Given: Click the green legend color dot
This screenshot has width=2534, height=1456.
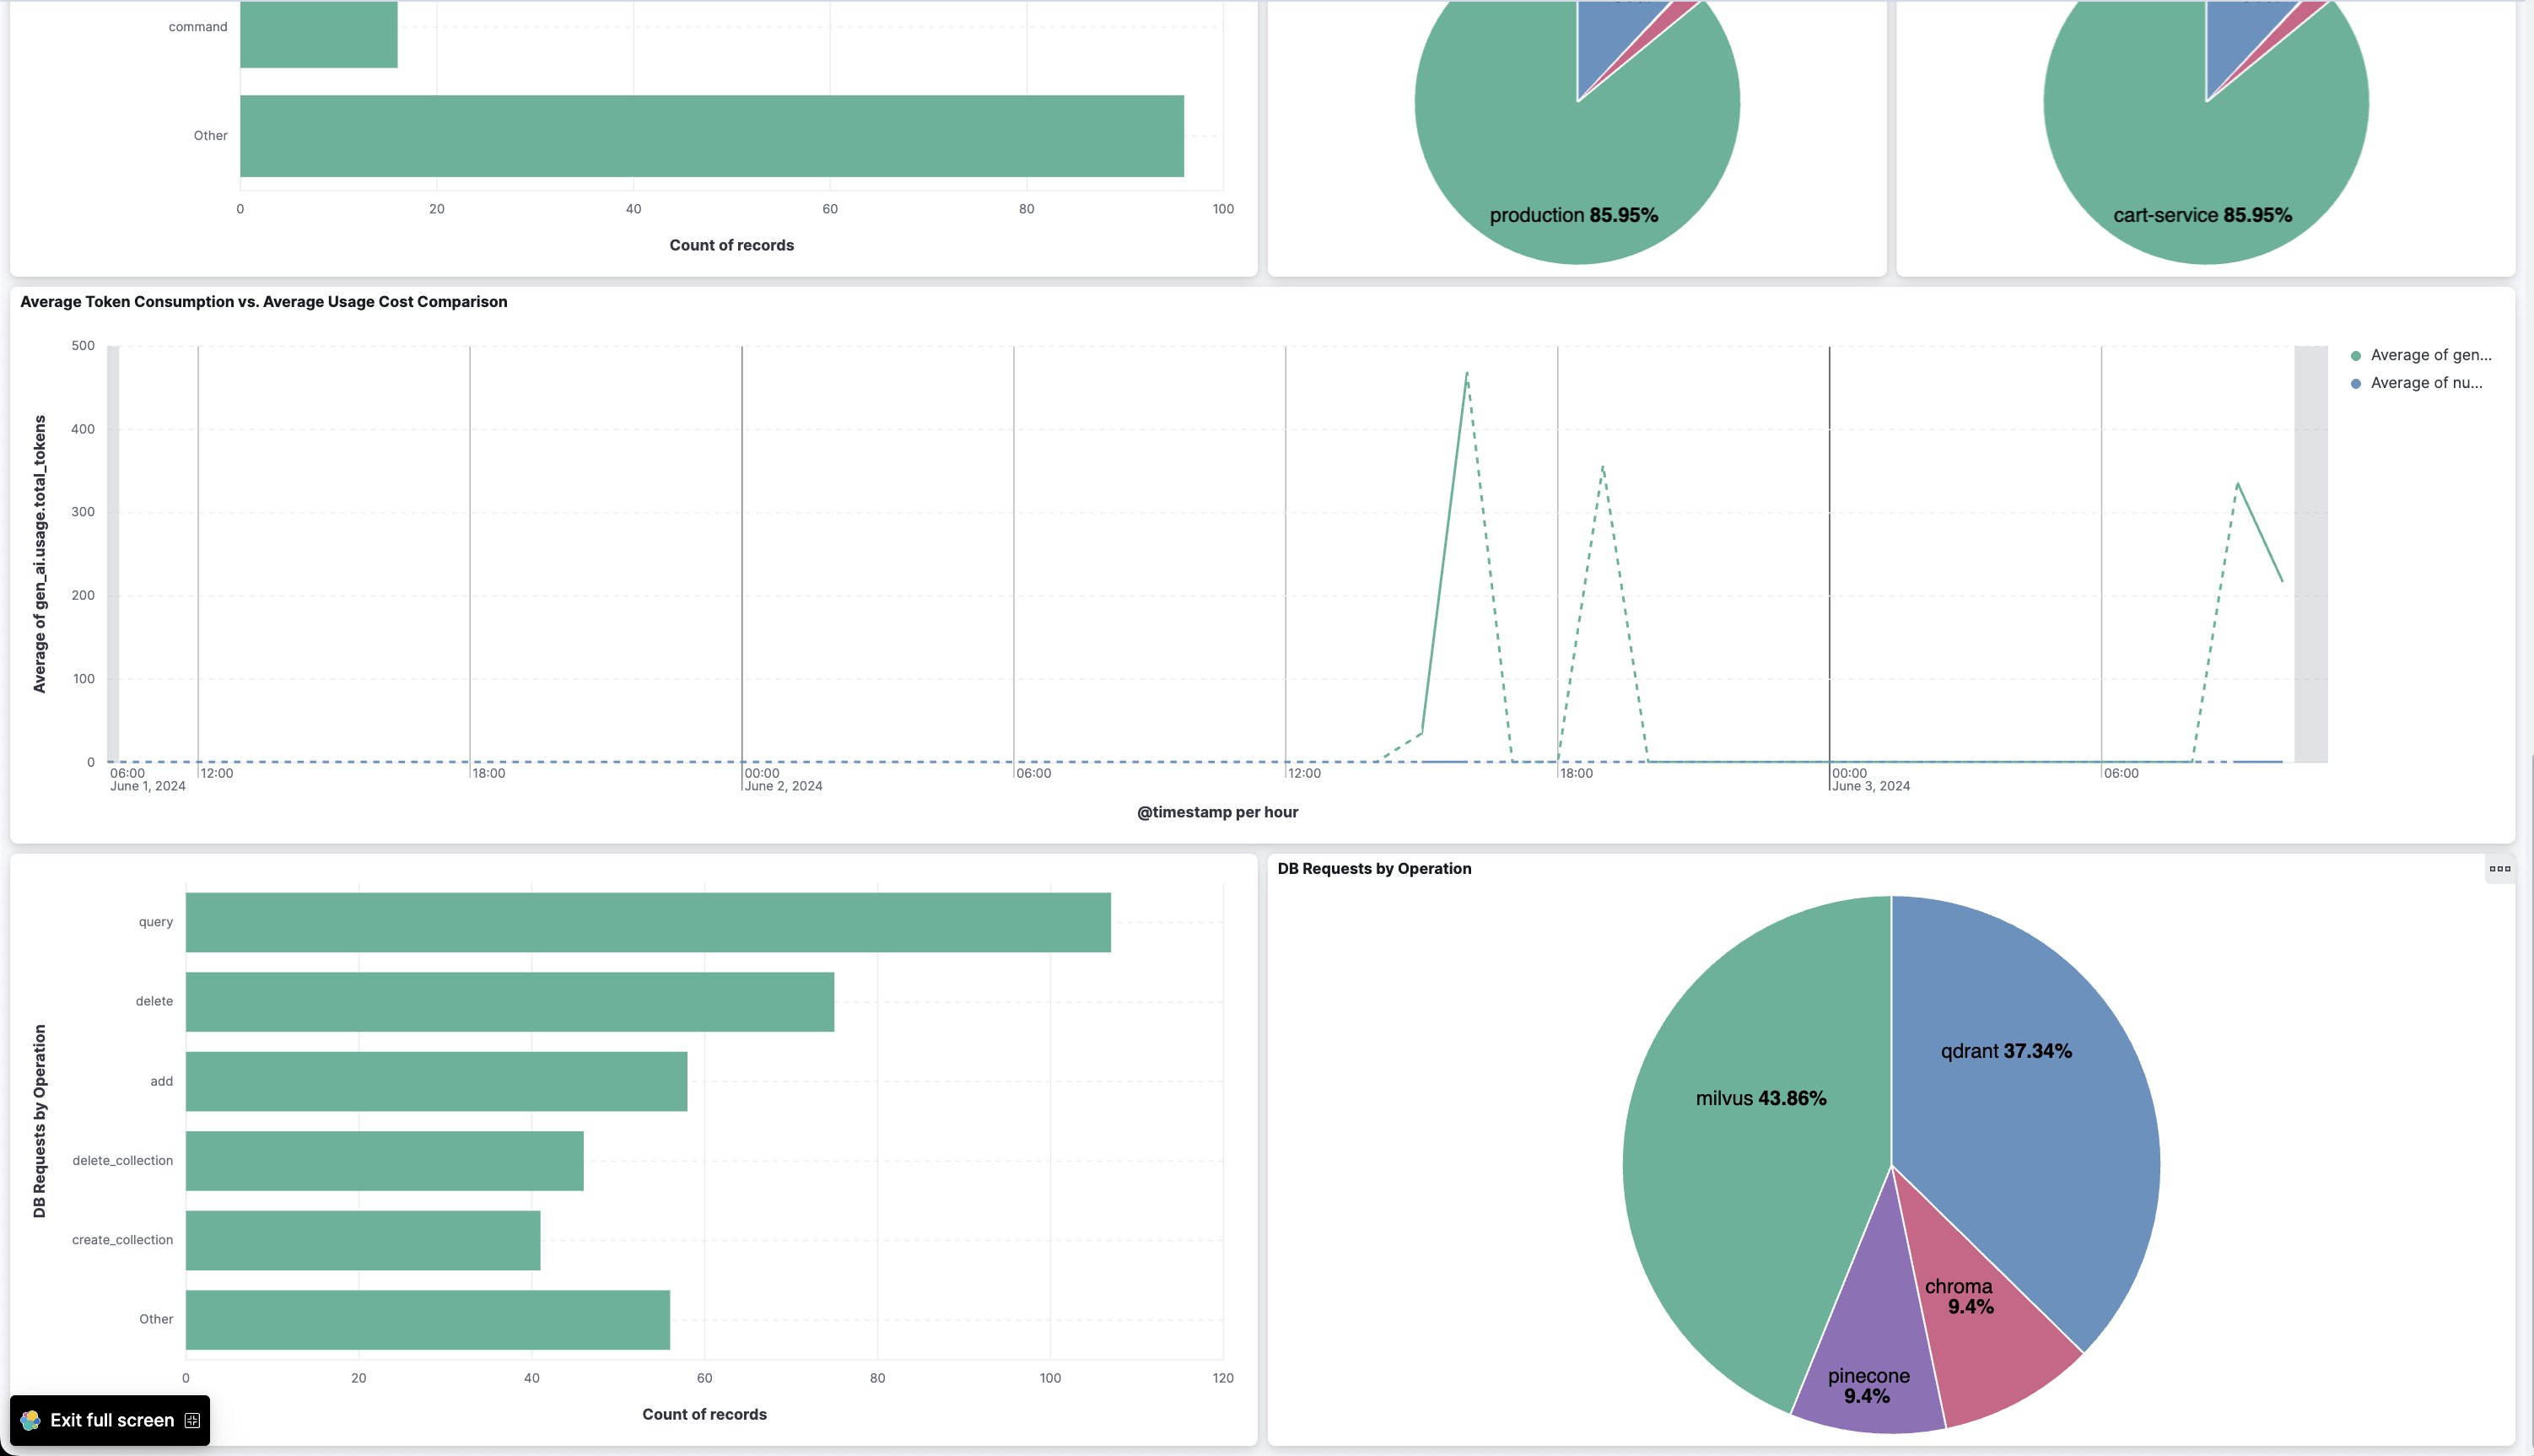Looking at the screenshot, I should pyautogui.click(x=2356, y=356).
